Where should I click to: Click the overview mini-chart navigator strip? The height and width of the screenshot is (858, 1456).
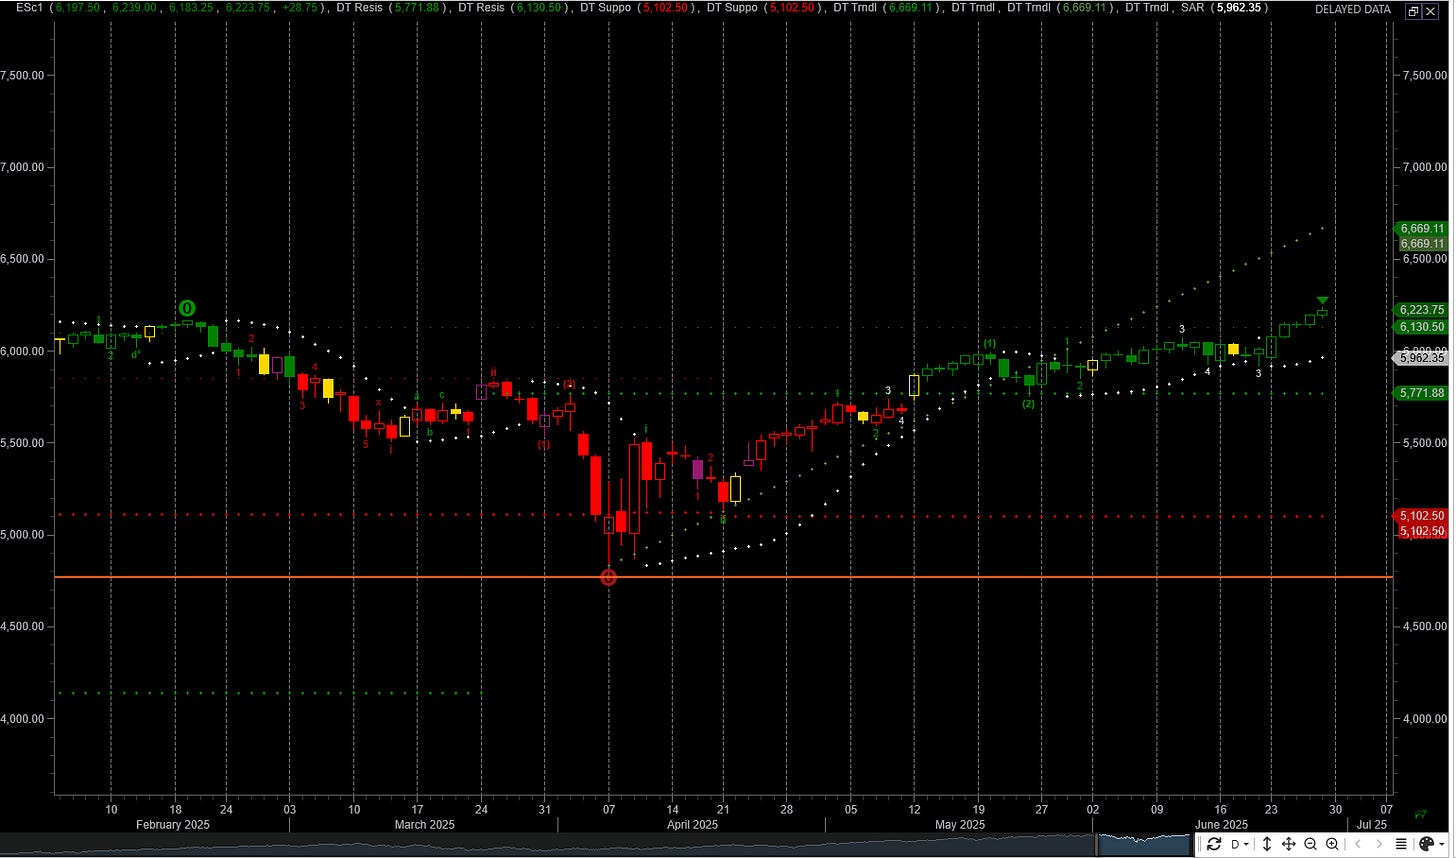tap(597, 845)
